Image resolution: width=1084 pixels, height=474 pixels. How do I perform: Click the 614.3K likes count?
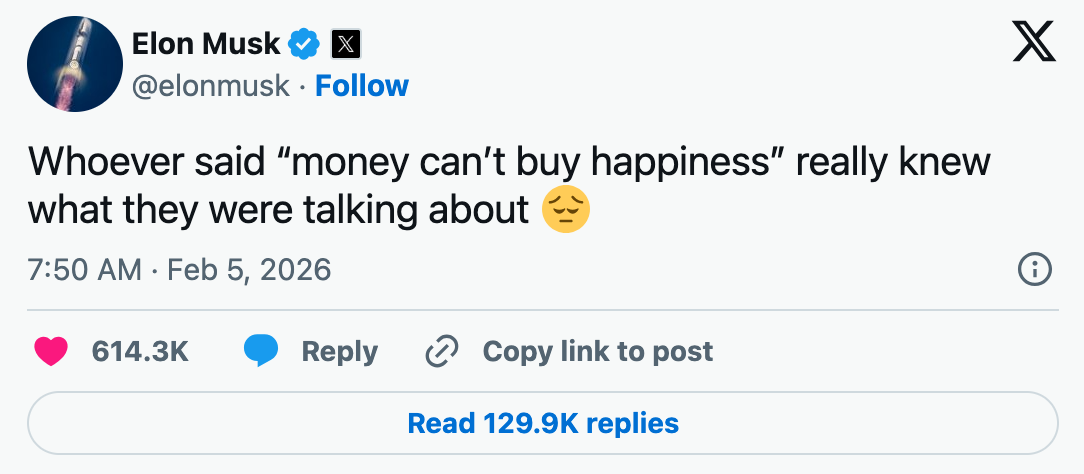pyautogui.click(x=140, y=351)
